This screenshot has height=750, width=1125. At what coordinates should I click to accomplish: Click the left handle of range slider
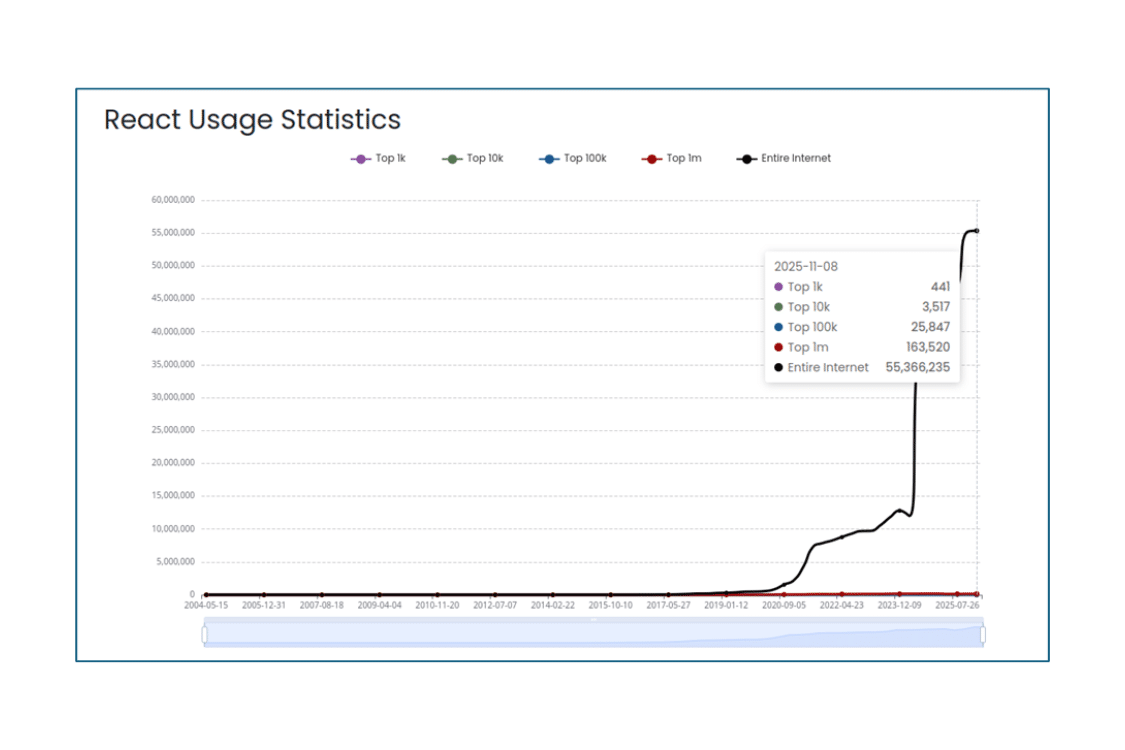click(x=205, y=634)
